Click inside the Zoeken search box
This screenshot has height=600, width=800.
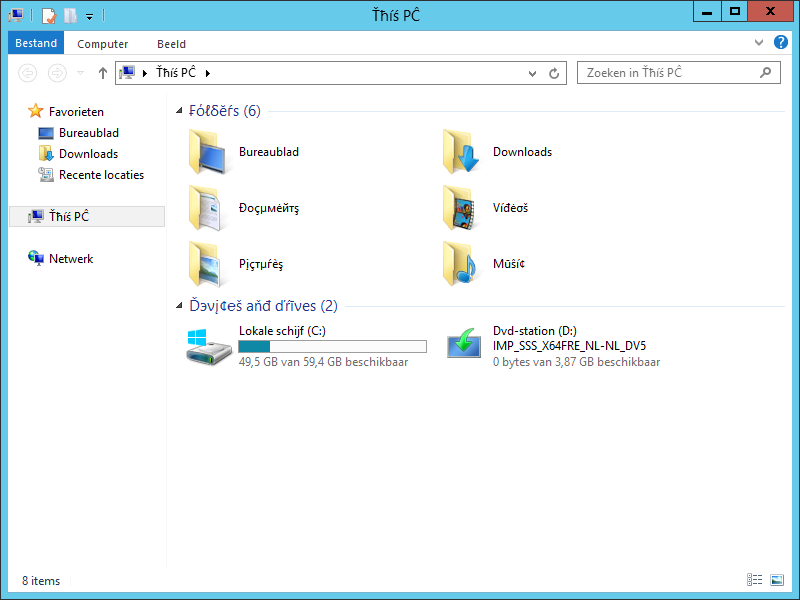[670, 72]
